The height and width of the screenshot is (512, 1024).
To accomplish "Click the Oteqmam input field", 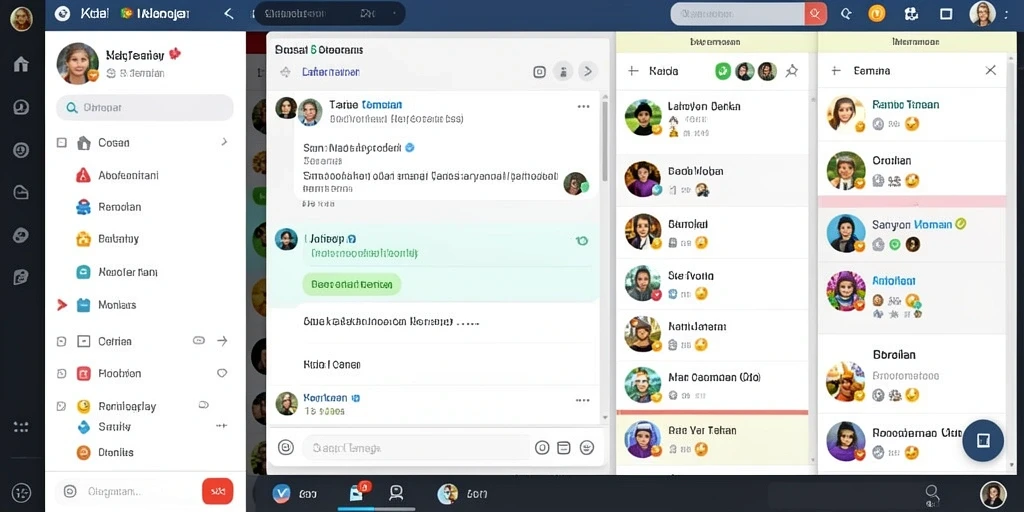I will [x=128, y=491].
